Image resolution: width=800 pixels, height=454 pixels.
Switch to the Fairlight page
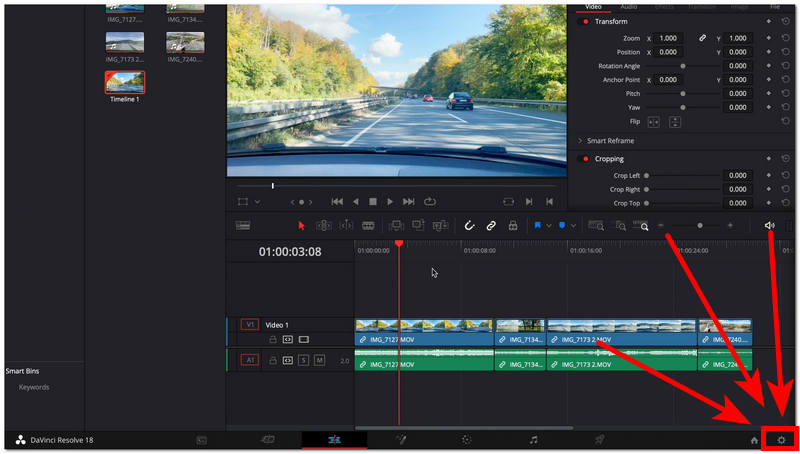click(533, 440)
